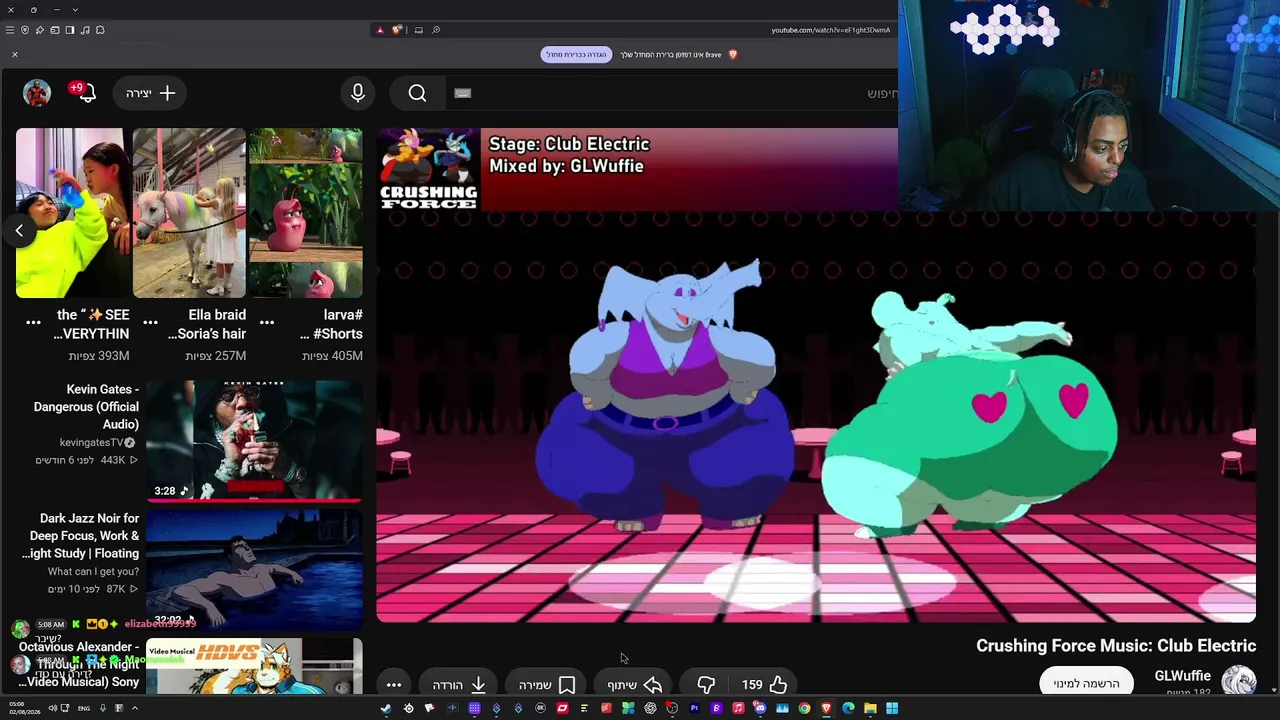Open the Windows Start menu

(892, 708)
